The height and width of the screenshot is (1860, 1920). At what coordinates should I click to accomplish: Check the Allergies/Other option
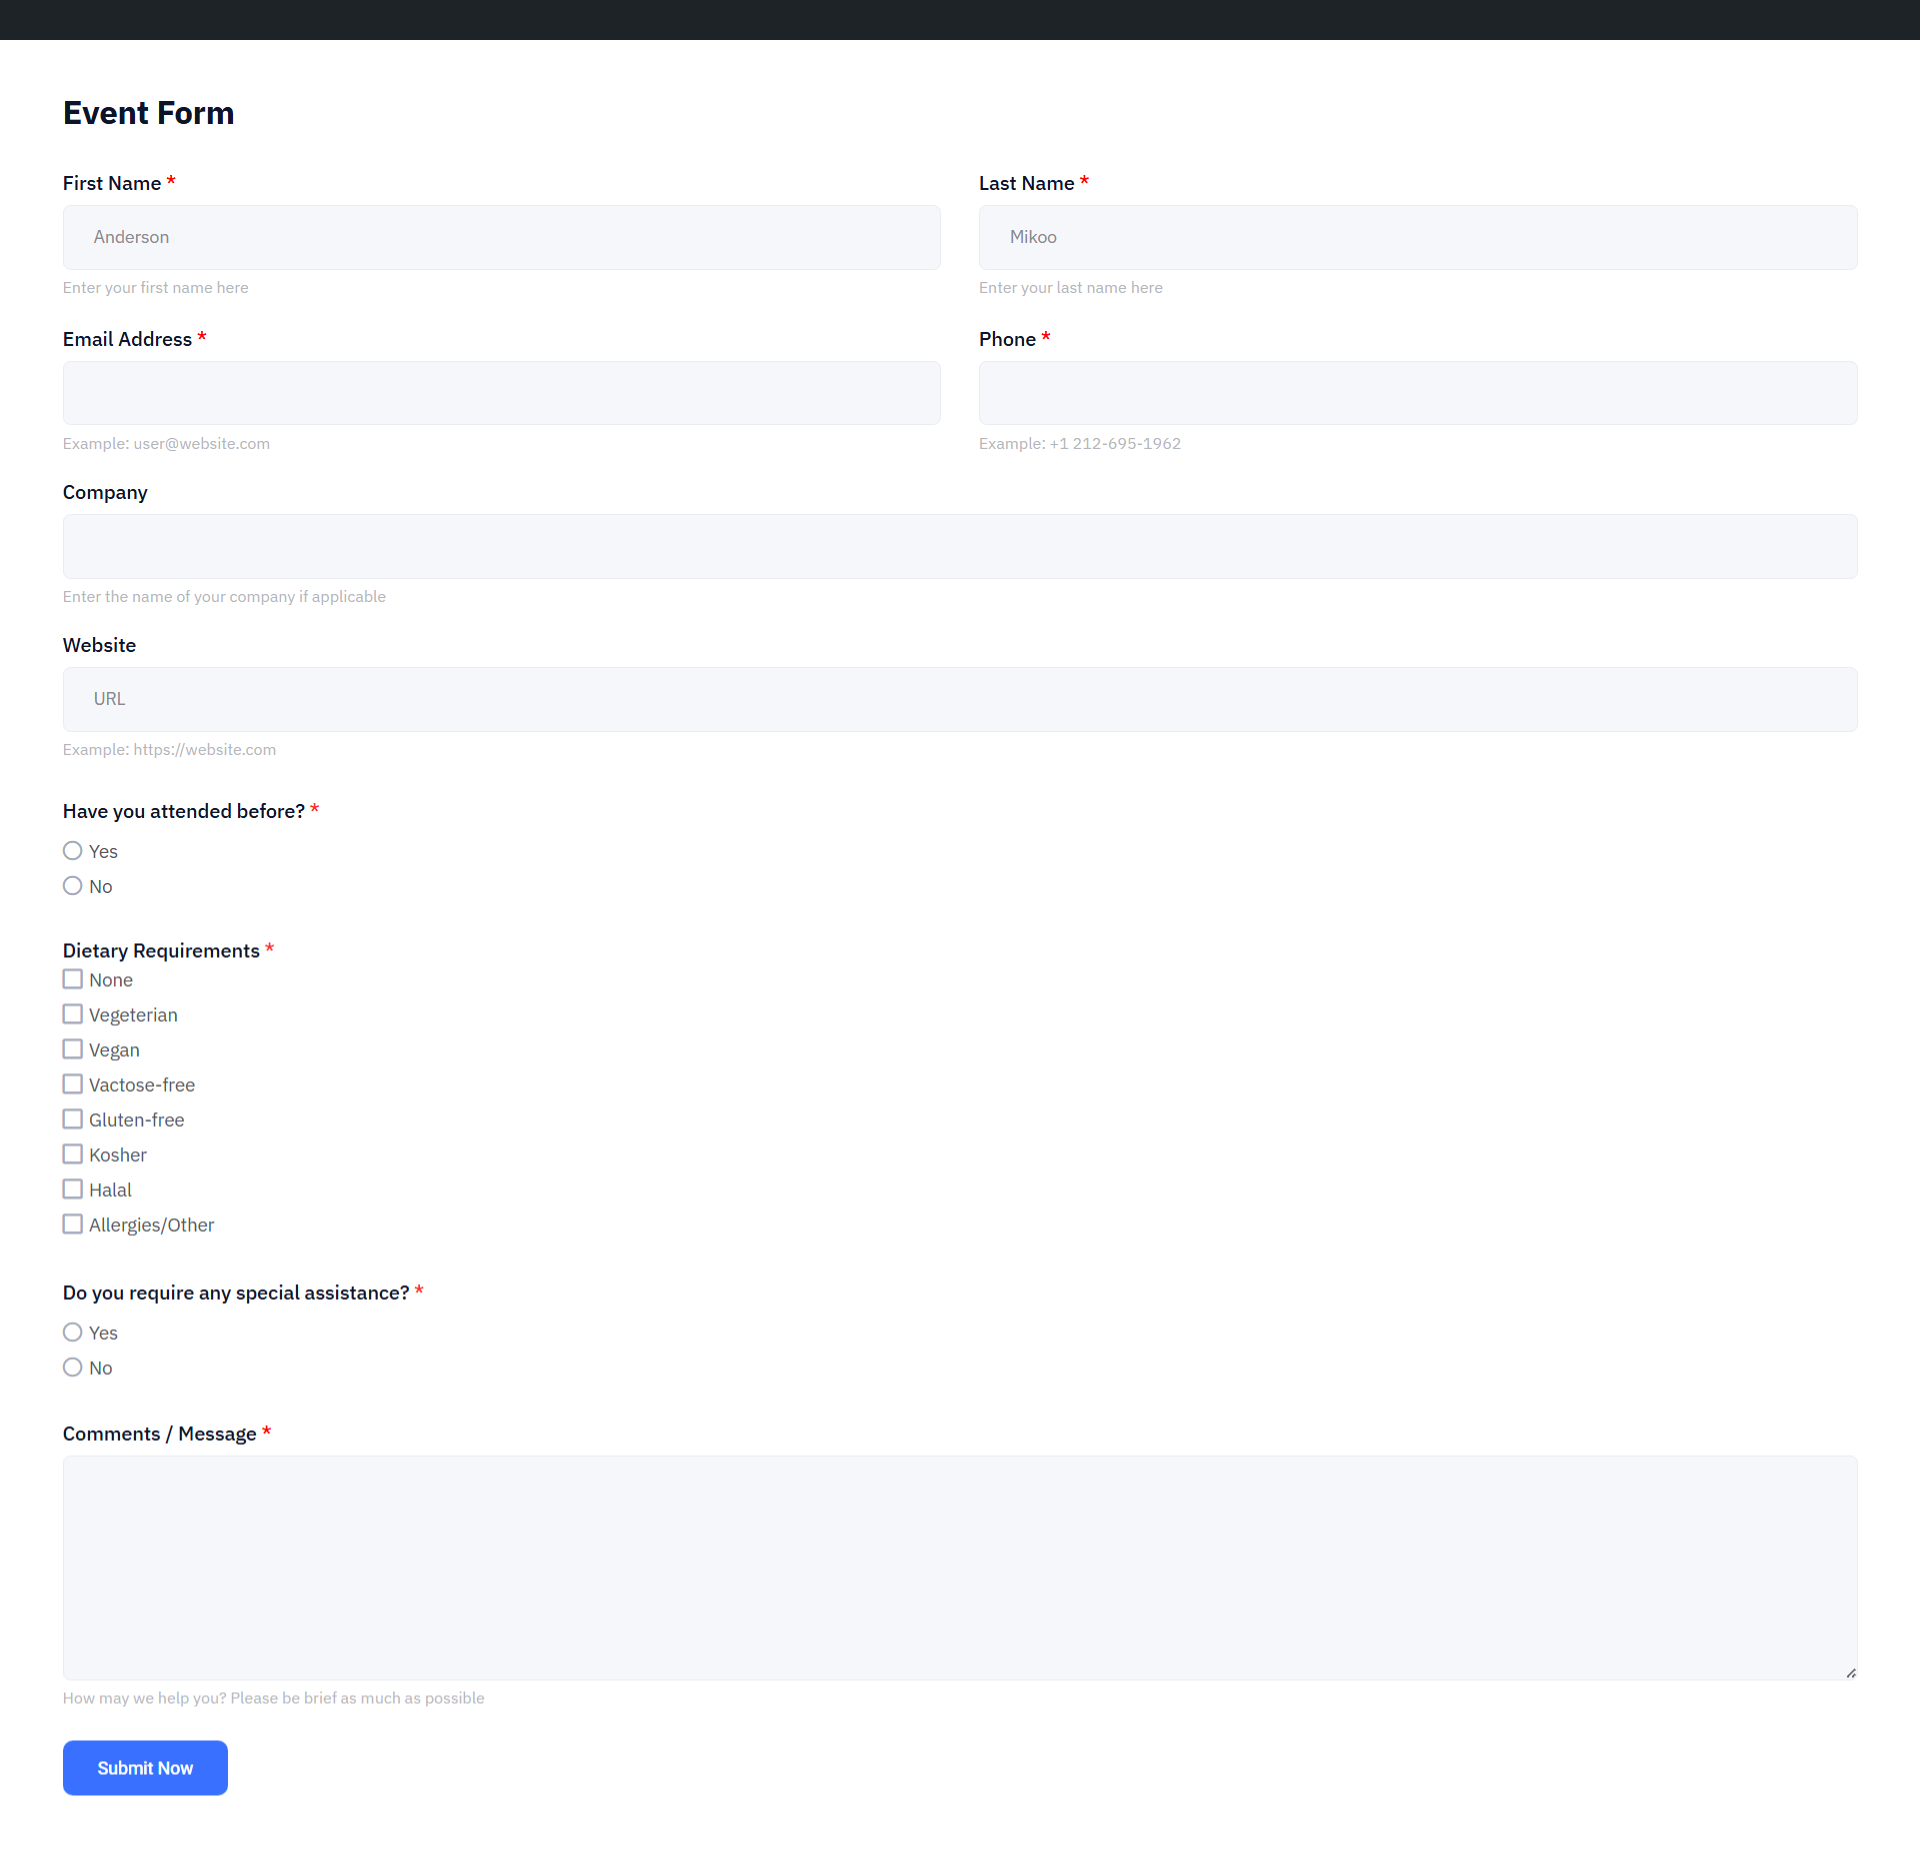click(72, 1223)
